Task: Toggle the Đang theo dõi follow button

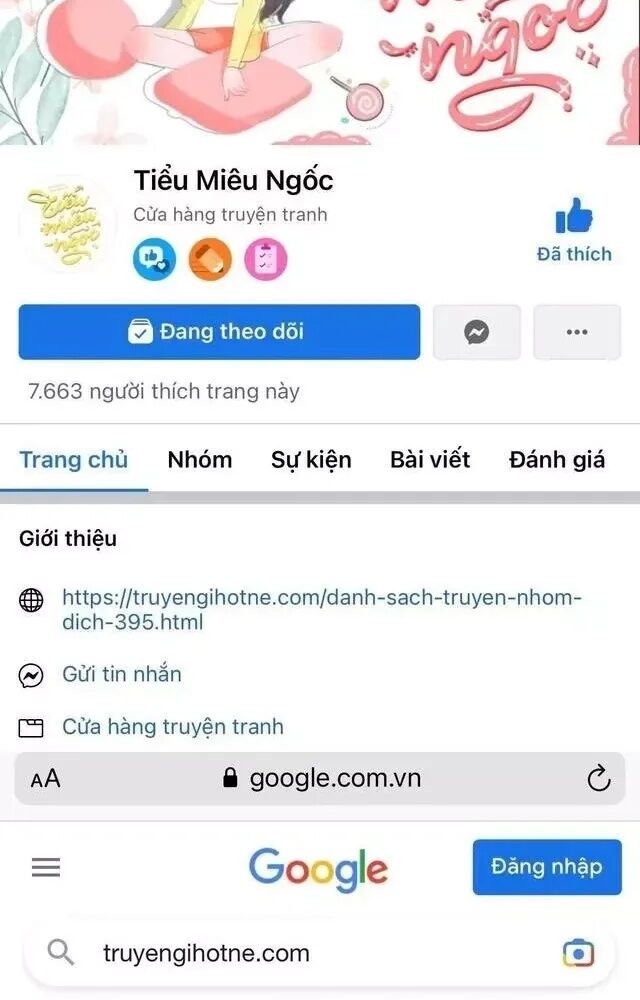Action: pos(219,332)
